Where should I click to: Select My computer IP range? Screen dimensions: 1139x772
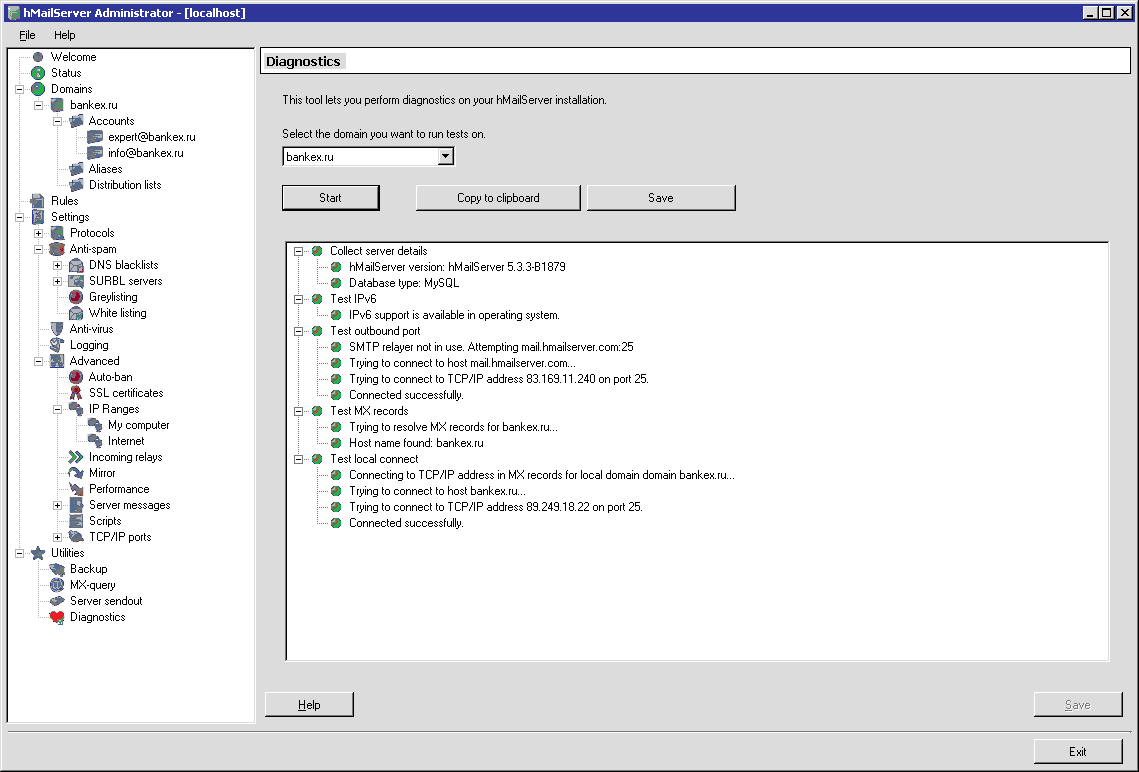[138, 425]
